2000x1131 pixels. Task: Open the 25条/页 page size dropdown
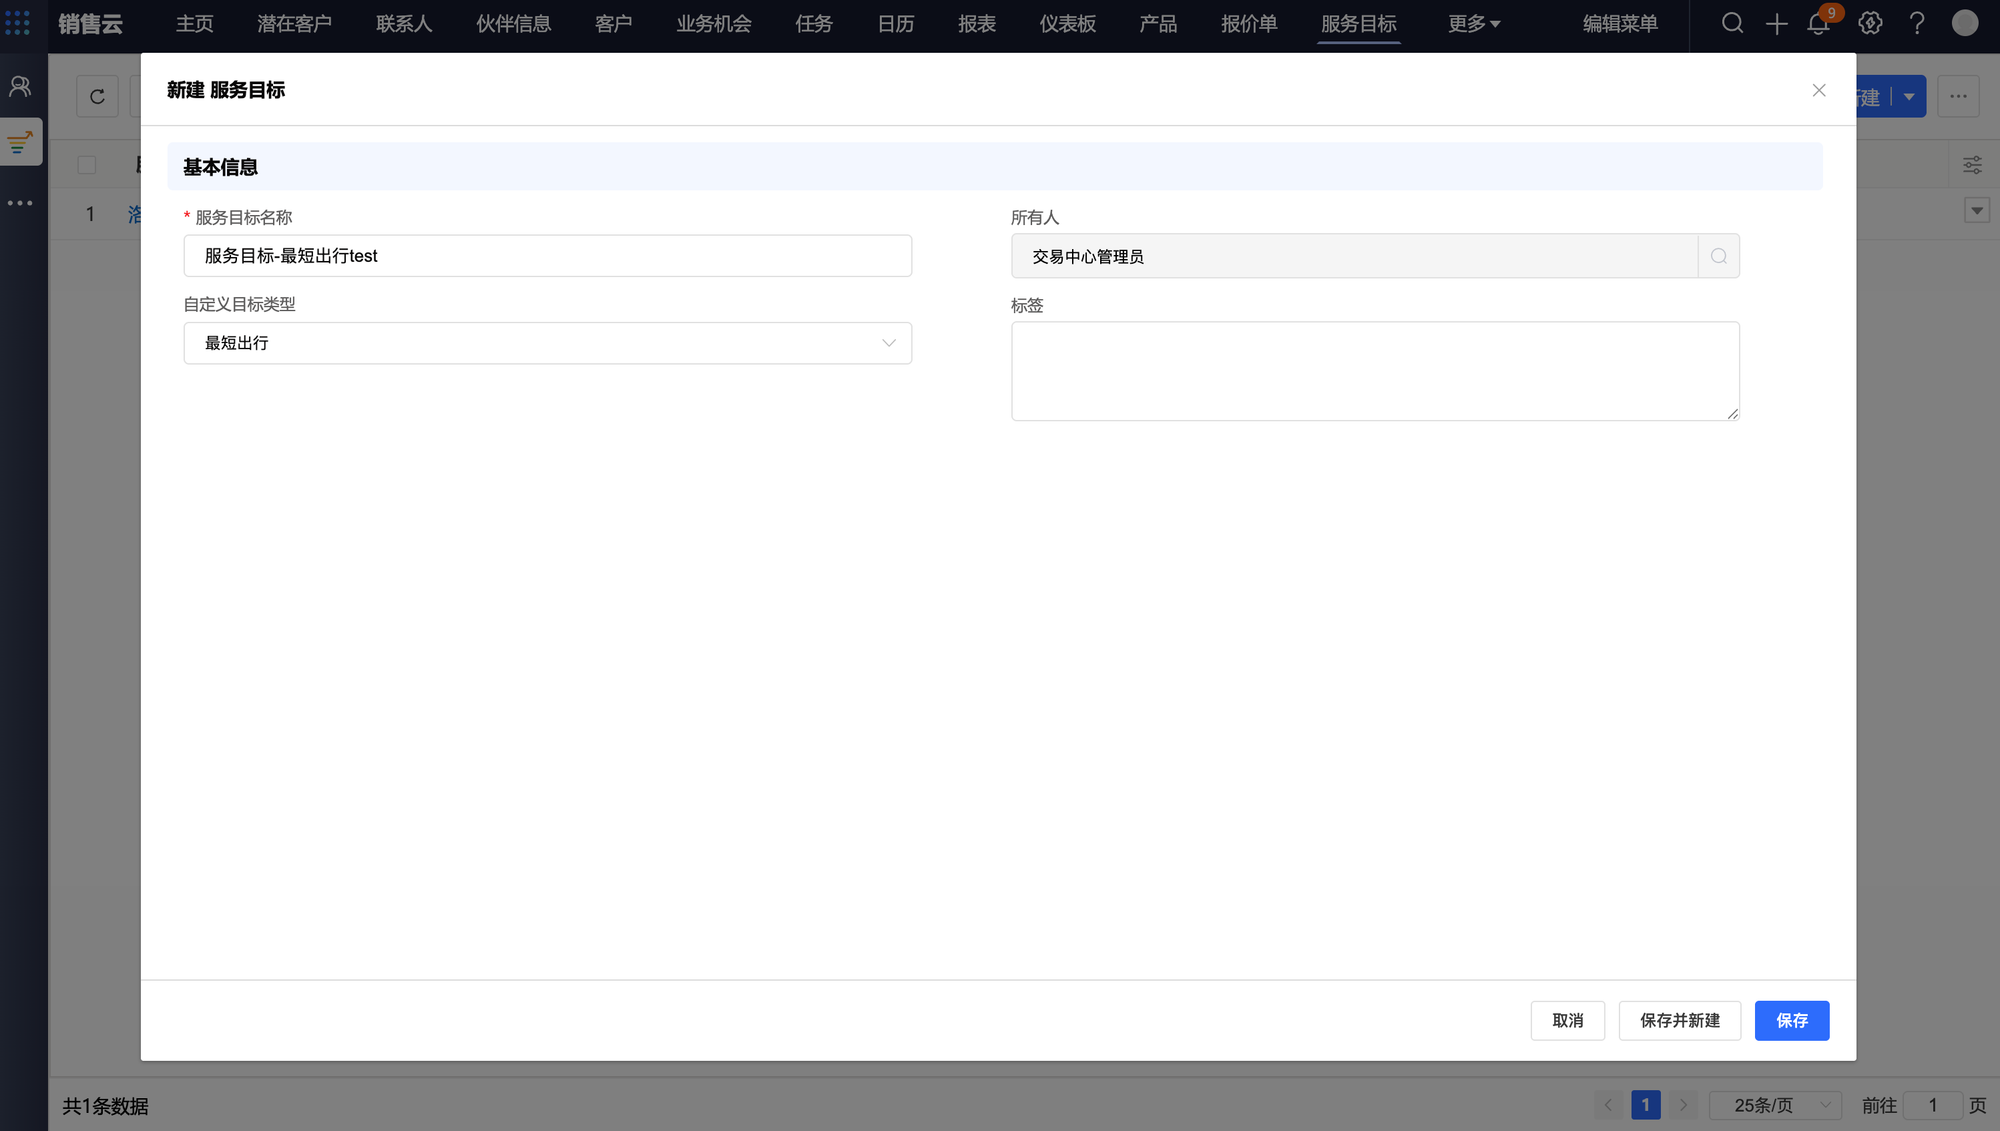point(1775,1105)
